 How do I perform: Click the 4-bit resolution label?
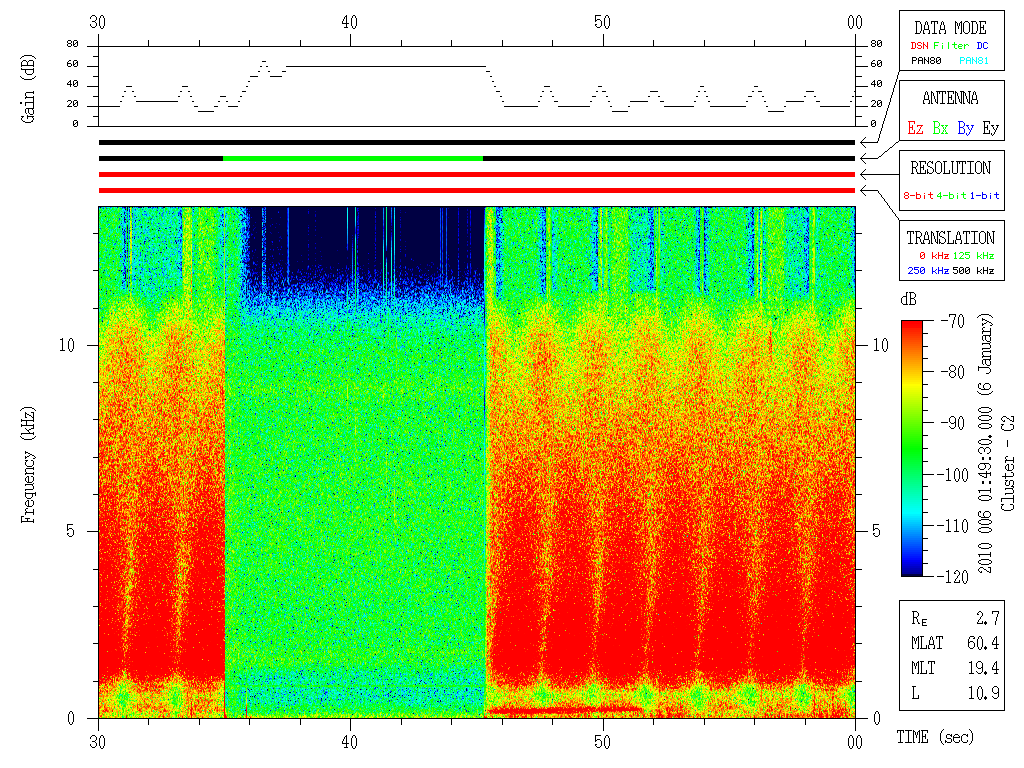pos(951,195)
